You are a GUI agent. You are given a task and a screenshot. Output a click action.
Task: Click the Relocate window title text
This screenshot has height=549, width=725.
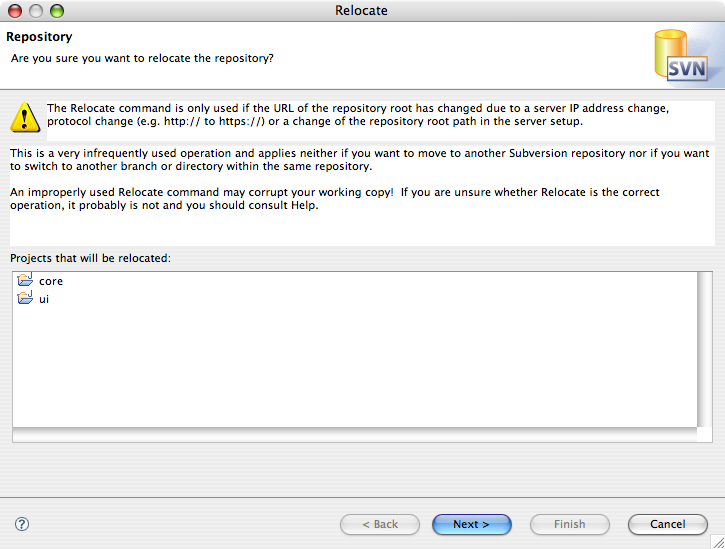(361, 11)
